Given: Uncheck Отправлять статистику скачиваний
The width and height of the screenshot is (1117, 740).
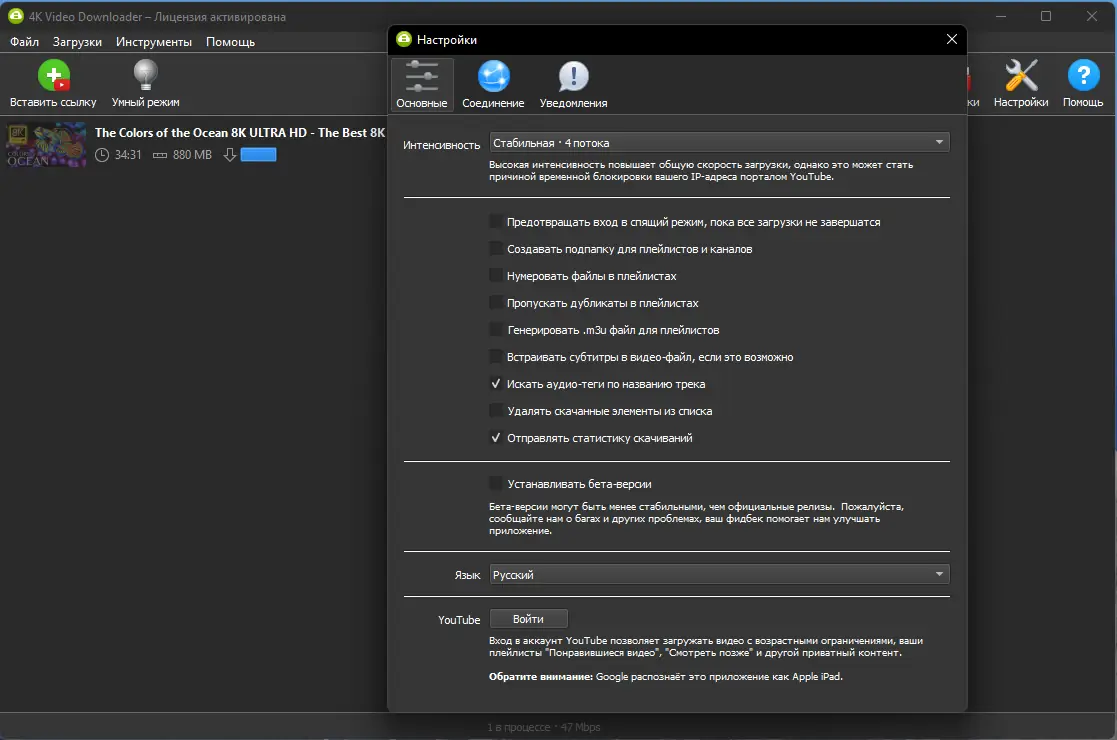Looking at the screenshot, I should point(496,438).
